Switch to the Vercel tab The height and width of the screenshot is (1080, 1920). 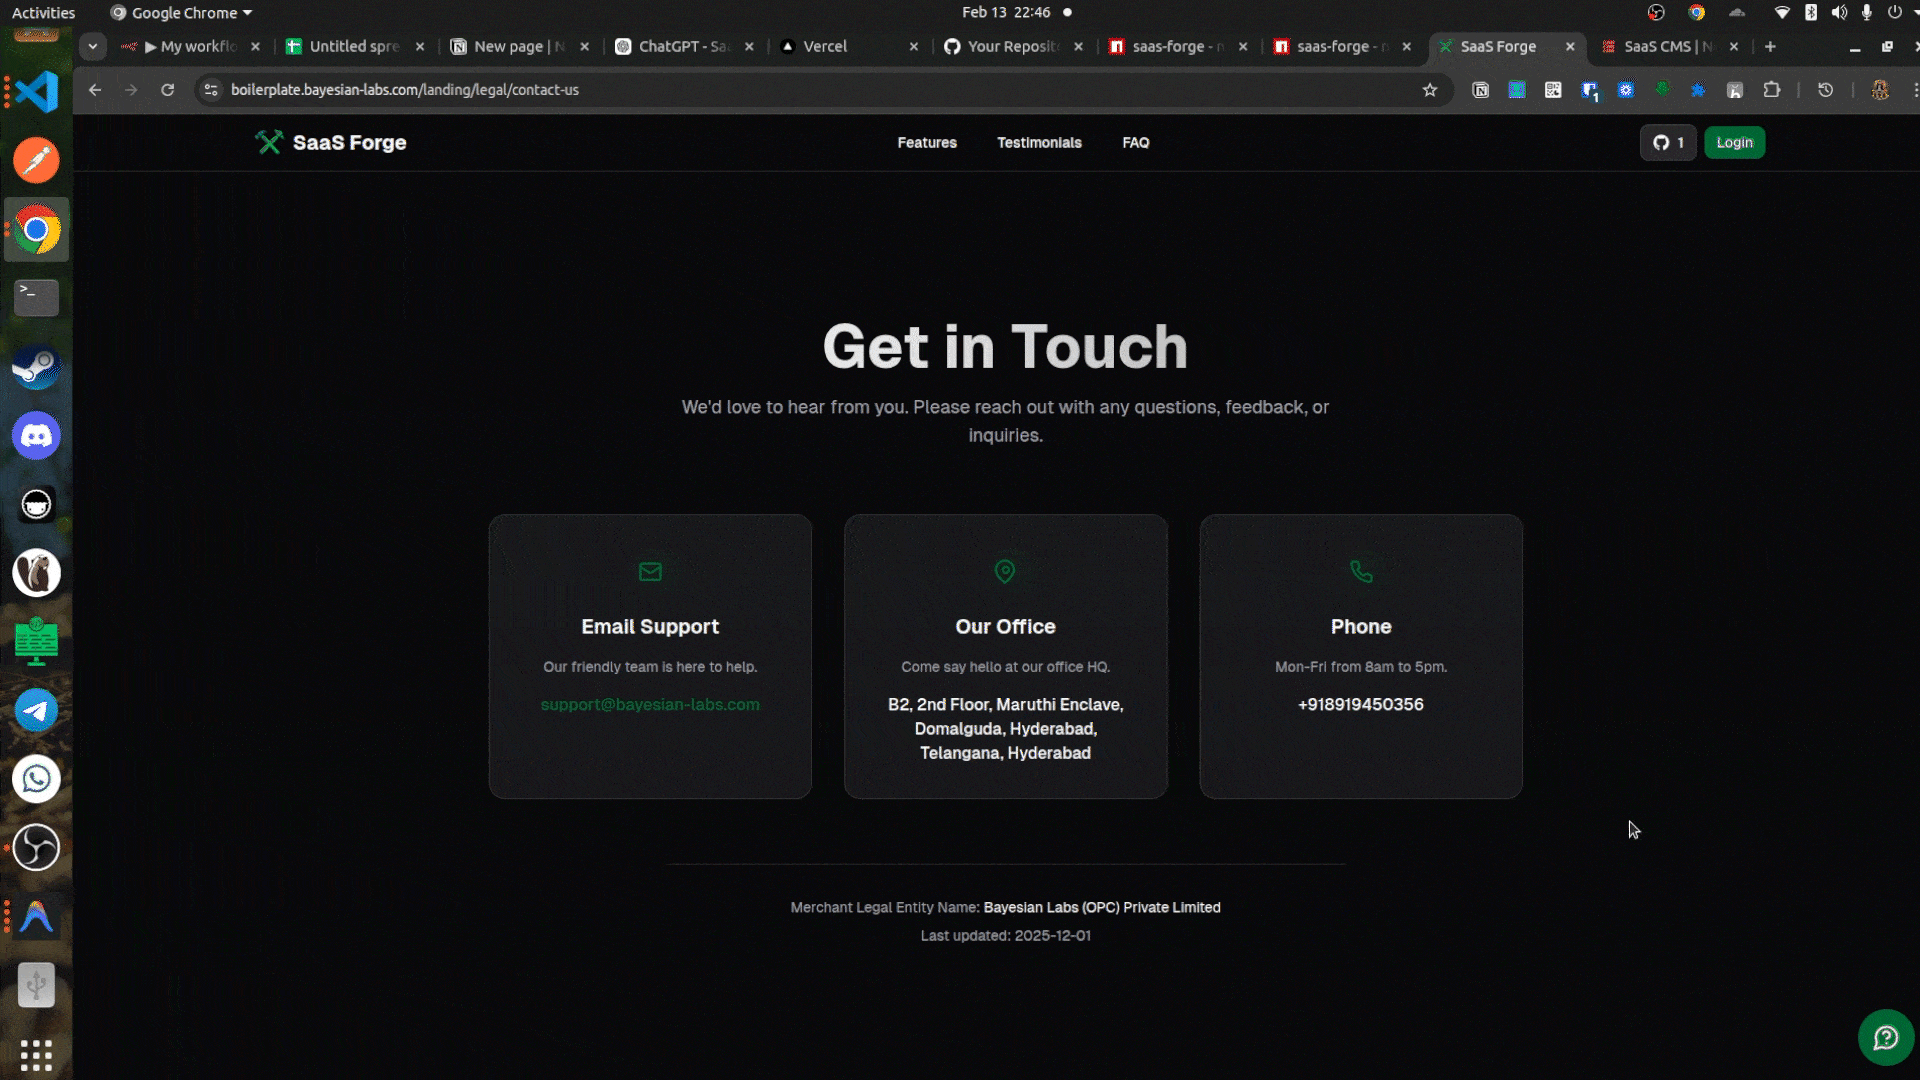click(825, 46)
